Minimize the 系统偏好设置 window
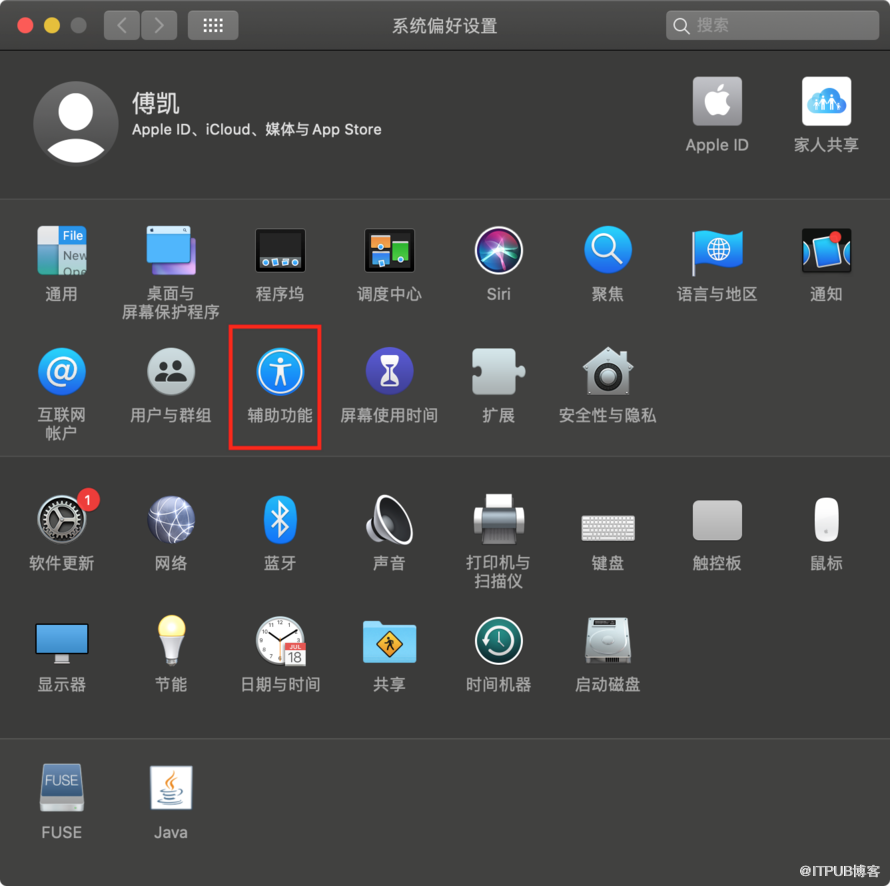Viewport: 890px width, 886px height. tap(52, 26)
